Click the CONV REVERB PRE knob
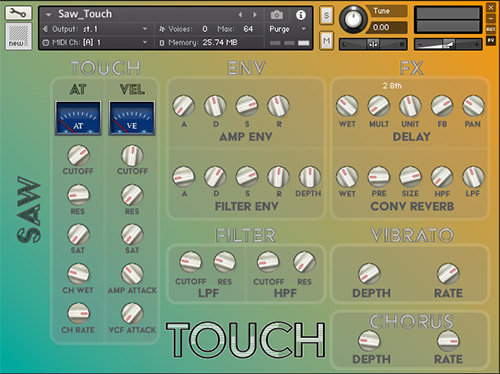The width and height of the screenshot is (500, 374). click(379, 177)
